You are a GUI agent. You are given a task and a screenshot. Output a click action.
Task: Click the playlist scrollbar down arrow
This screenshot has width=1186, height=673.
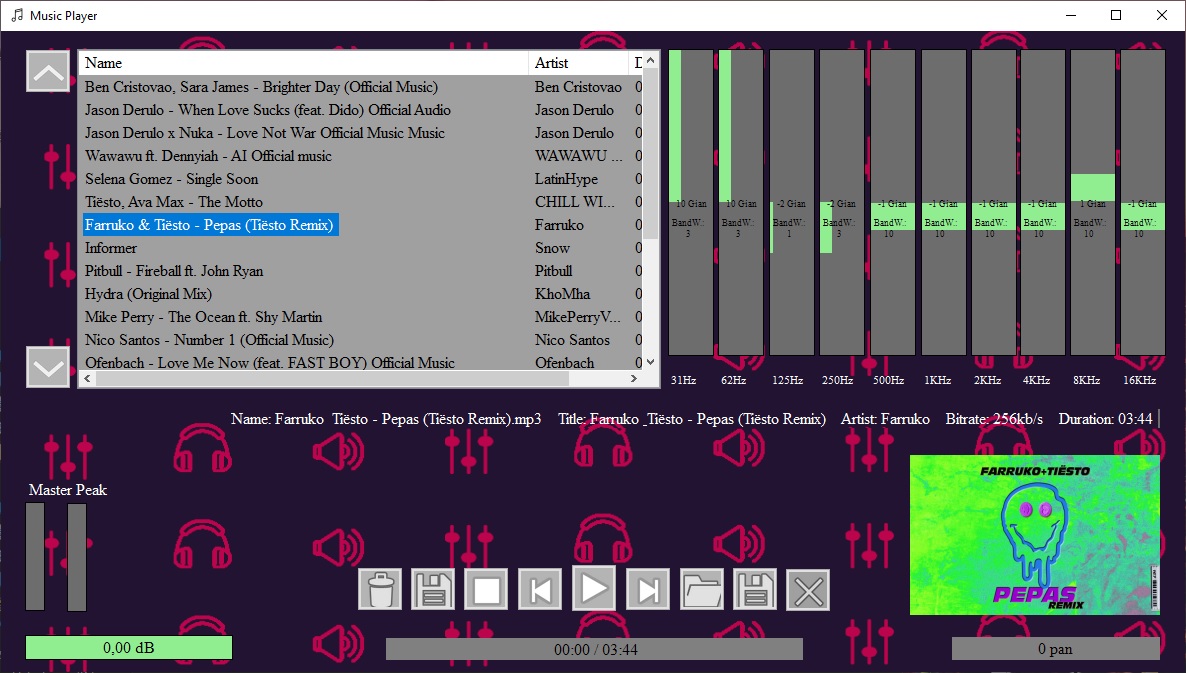pos(650,363)
